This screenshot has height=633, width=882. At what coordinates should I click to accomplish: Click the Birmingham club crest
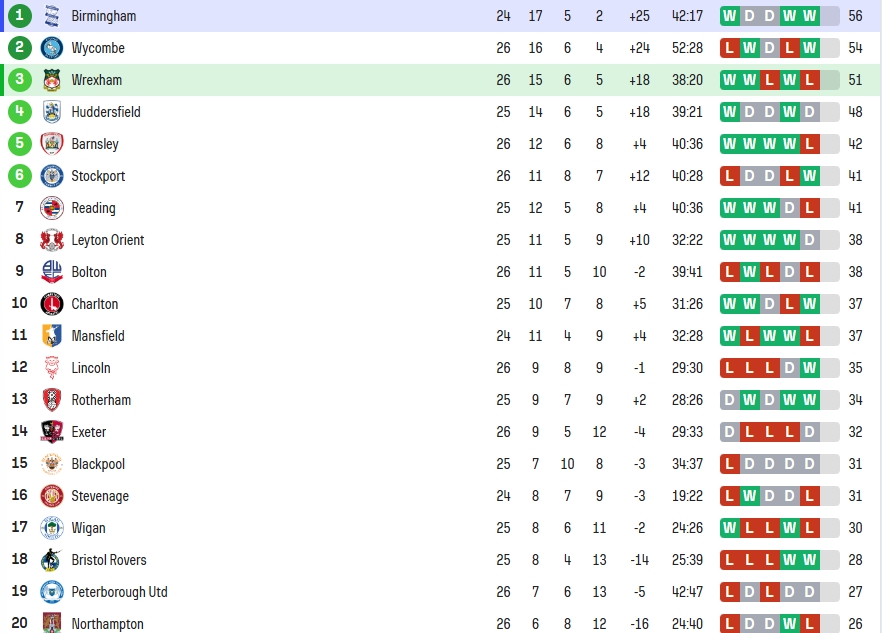click(x=52, y=16)
